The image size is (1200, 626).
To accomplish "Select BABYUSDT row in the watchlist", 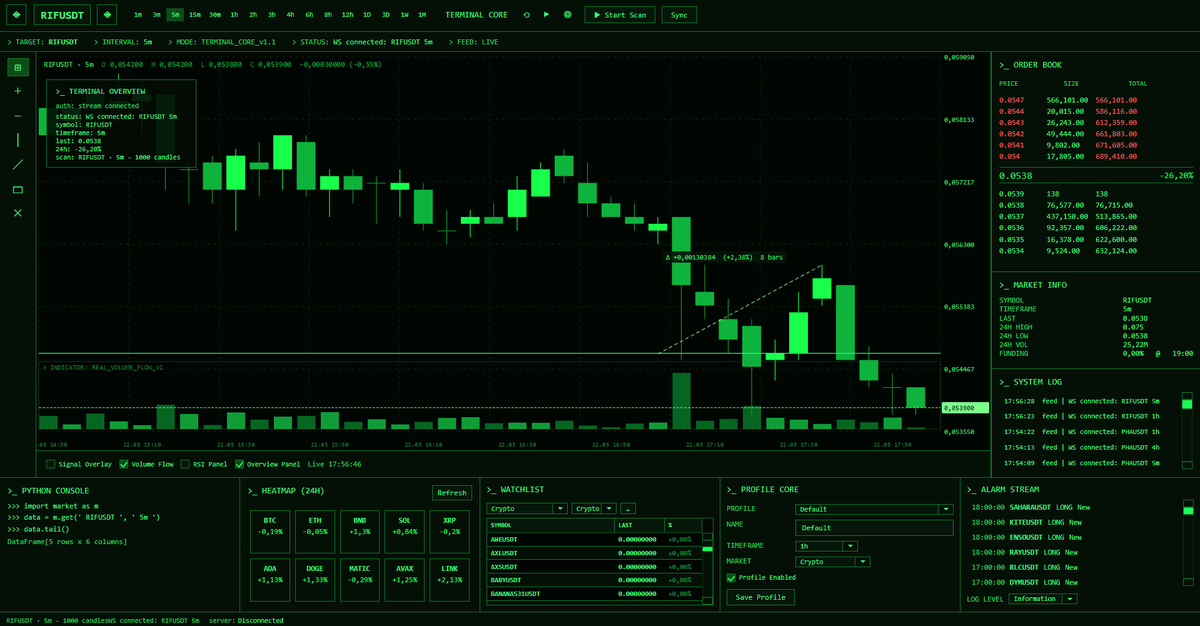I will click(x=593, y=579).
